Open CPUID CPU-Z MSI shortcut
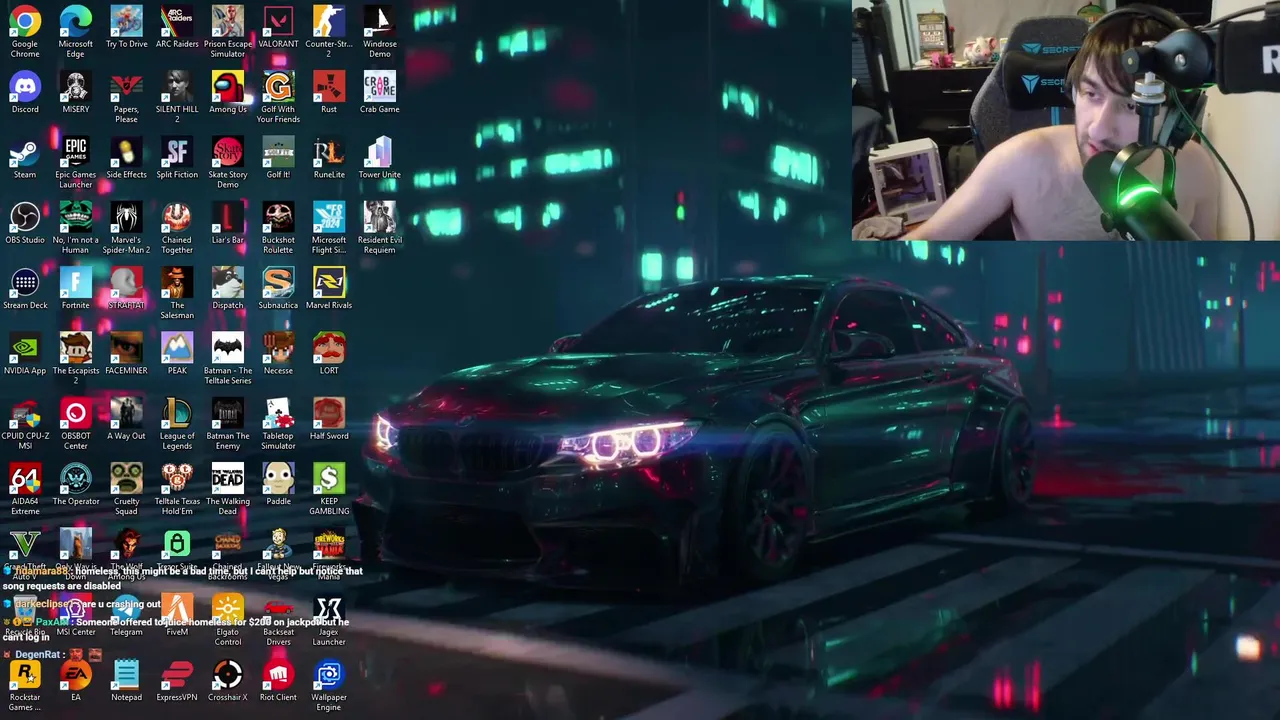 point(25,413)
